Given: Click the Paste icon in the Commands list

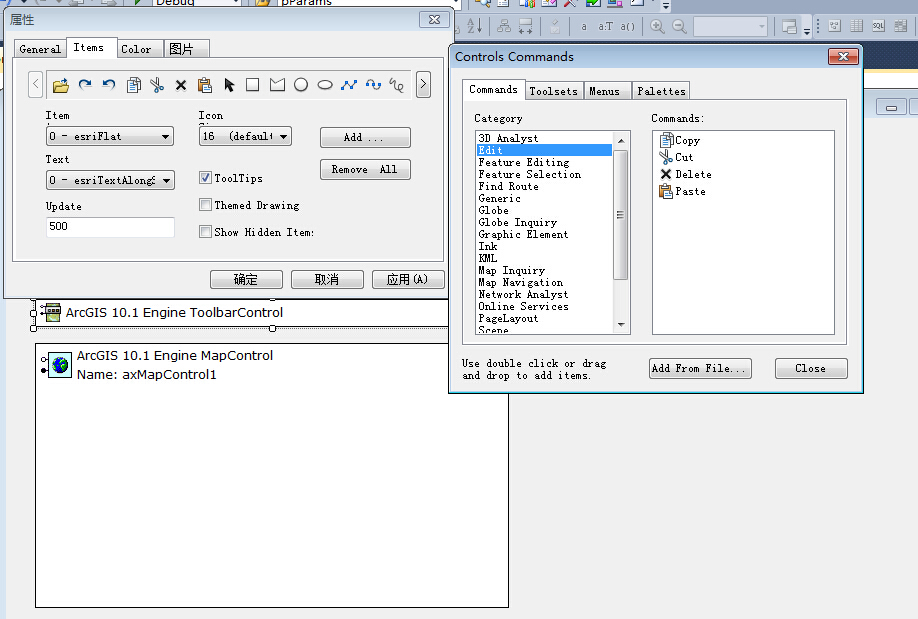Looking at the screenshot, I should click(666, 191).
